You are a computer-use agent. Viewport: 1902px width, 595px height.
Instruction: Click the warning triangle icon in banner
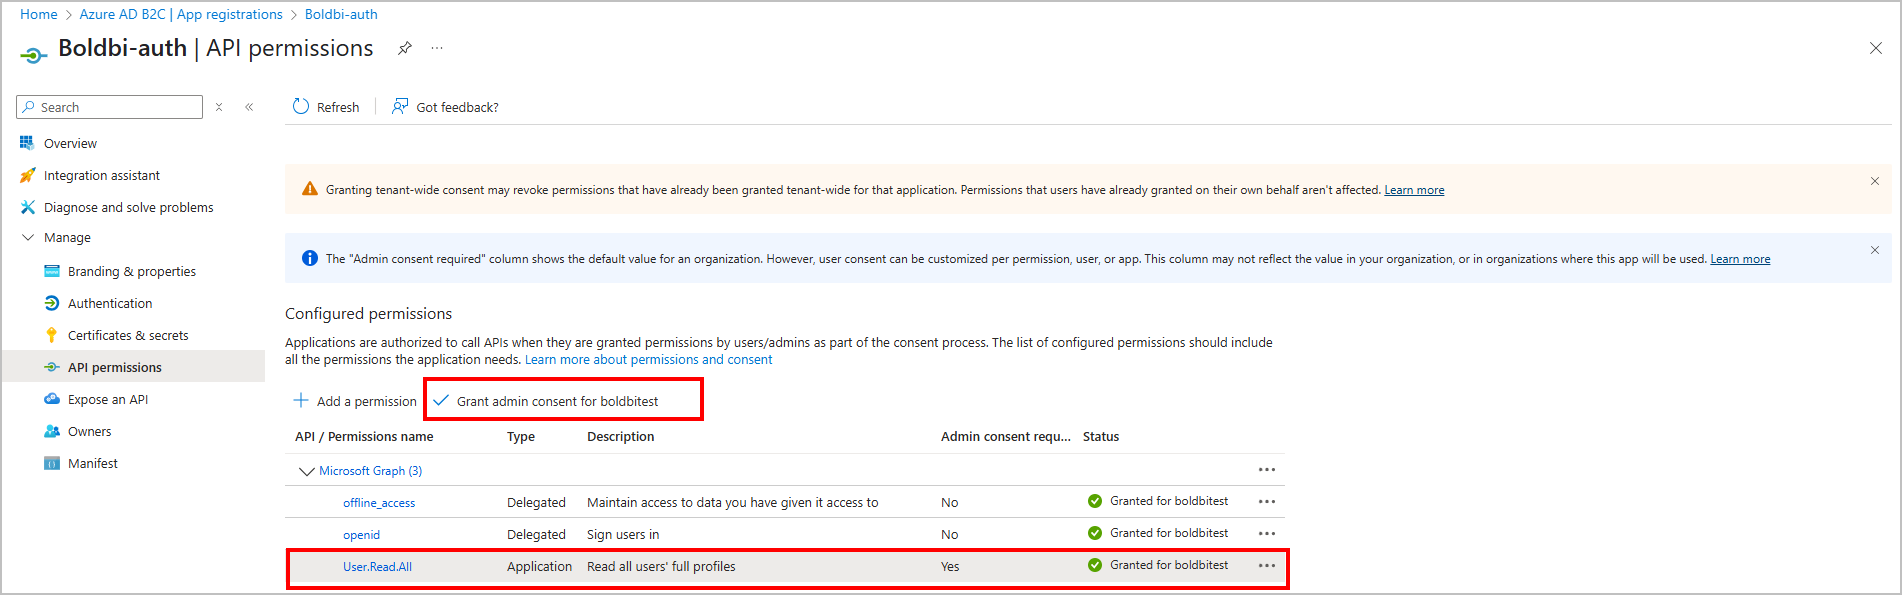click(x=310, y=189)
